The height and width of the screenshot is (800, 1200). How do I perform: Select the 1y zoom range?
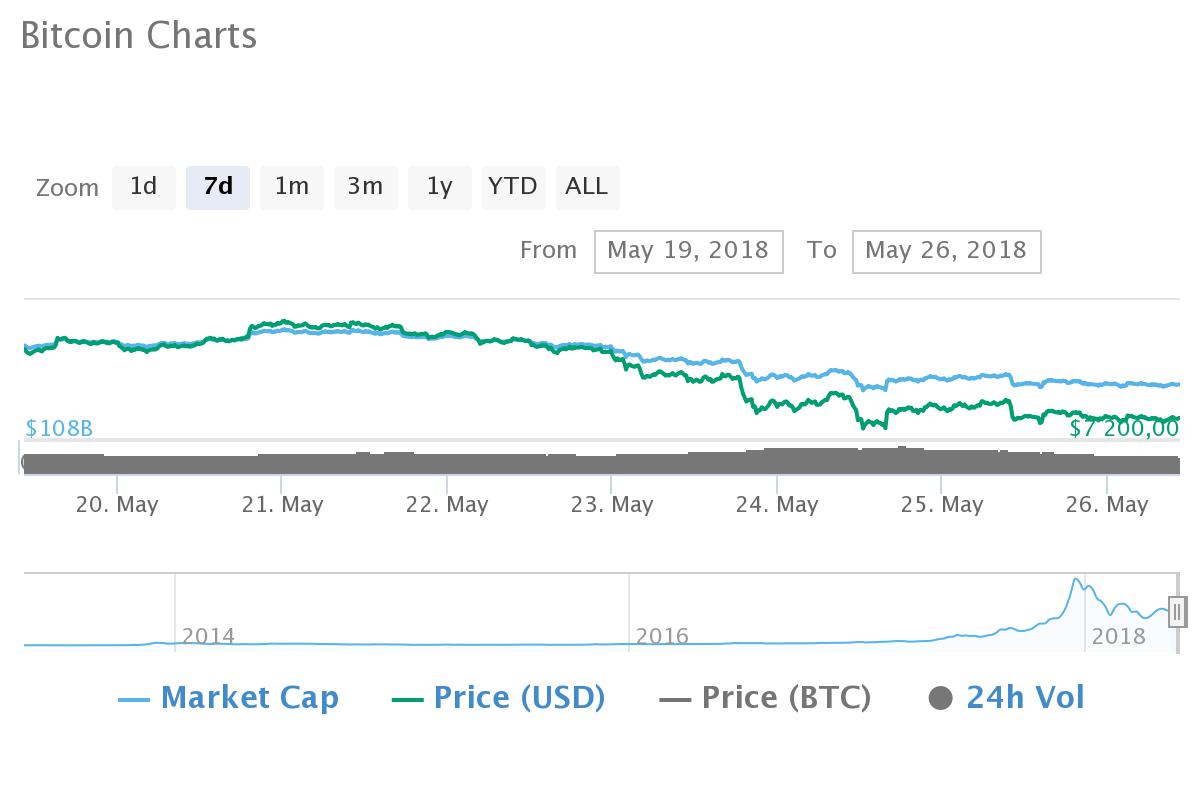point(440,187)
